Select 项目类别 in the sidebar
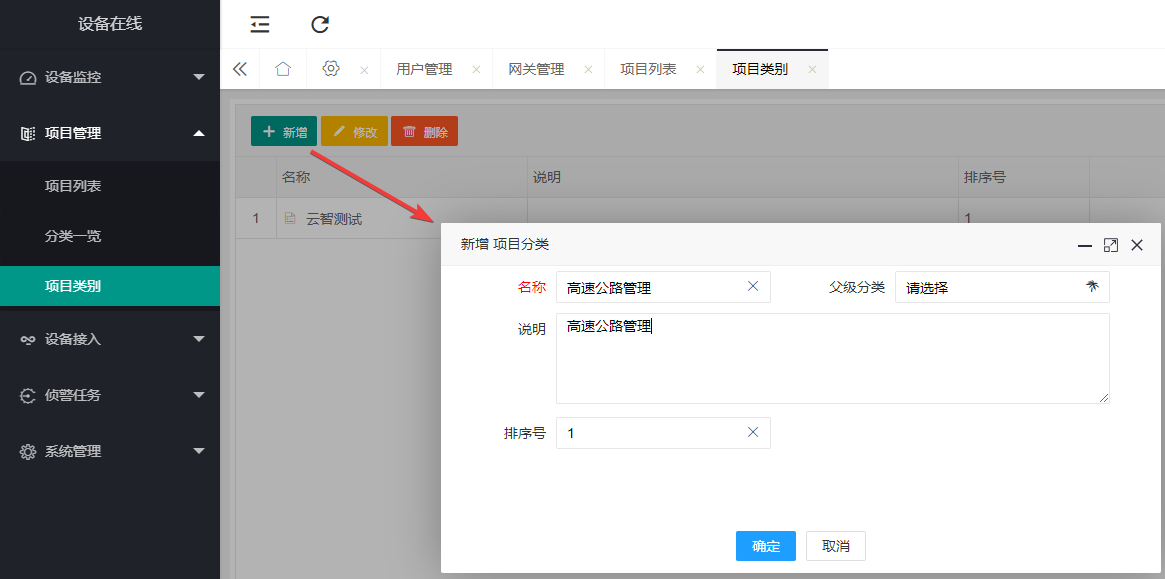Screen dimensions: 1165x579 pos(110,286)
